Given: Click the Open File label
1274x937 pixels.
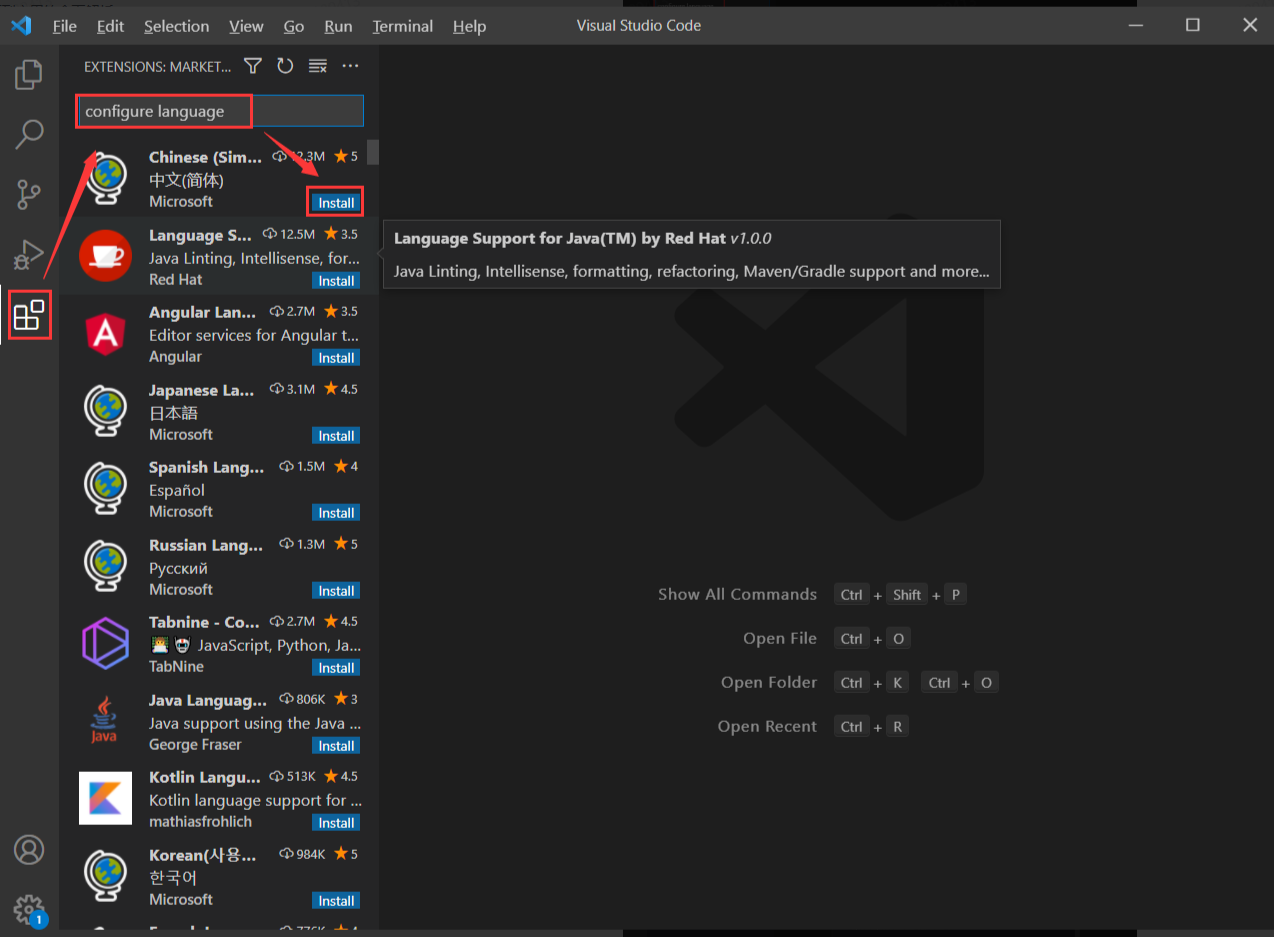Looking at the screenshot, I should click(x=780, y=638).
